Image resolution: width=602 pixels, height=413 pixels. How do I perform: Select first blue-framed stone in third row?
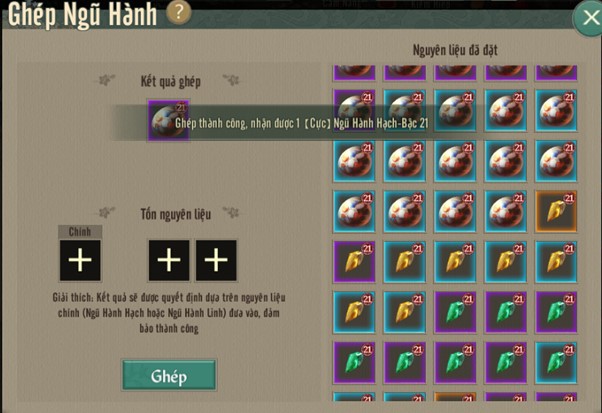tap(354, 161)
